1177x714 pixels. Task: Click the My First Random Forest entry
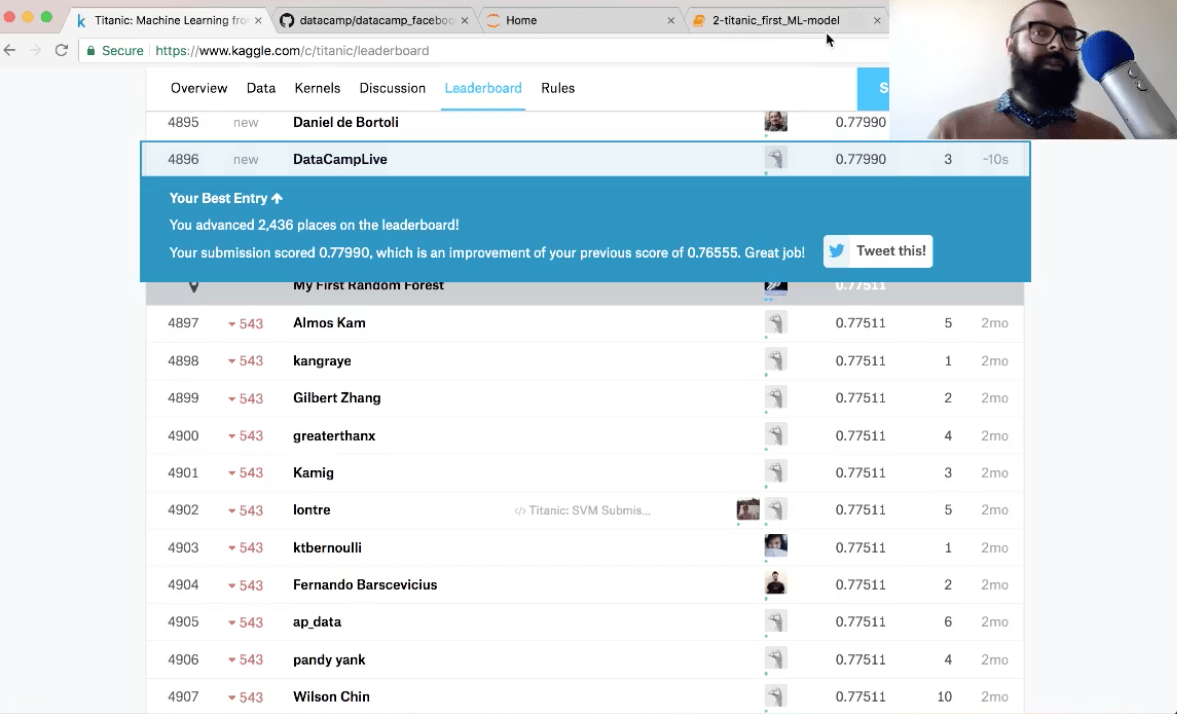click(x=368, y=286)
